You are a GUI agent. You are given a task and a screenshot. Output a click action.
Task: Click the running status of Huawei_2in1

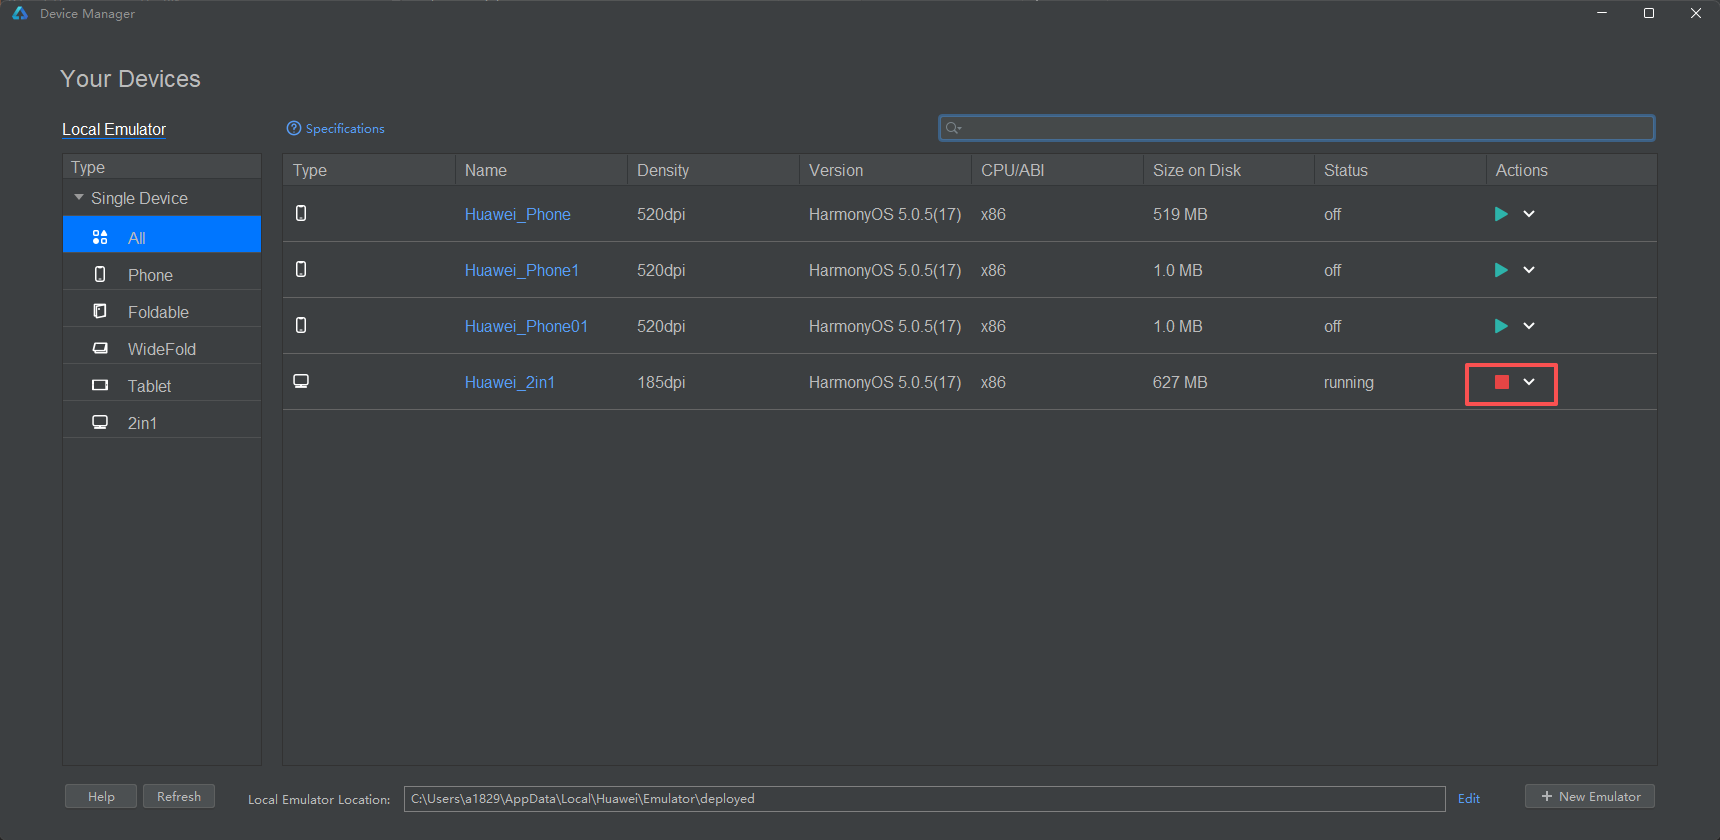[x=1349, y=382]
